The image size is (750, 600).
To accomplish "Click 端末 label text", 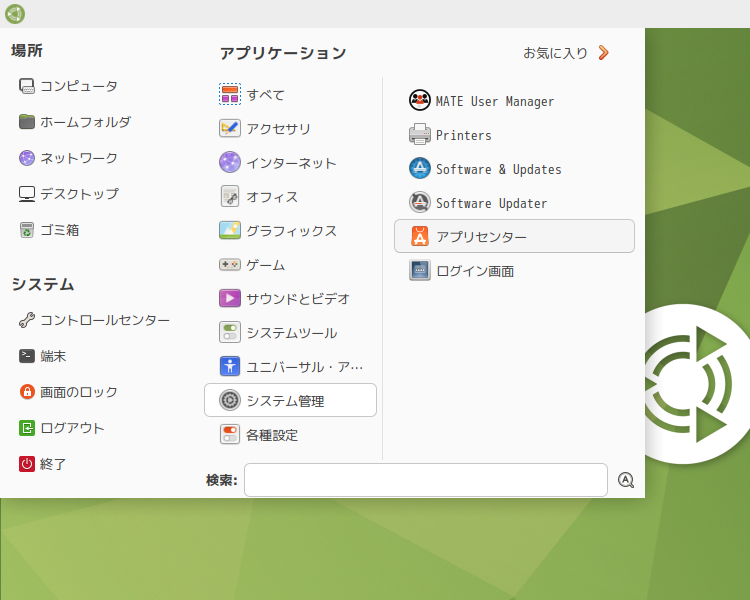I will (53, 356).
